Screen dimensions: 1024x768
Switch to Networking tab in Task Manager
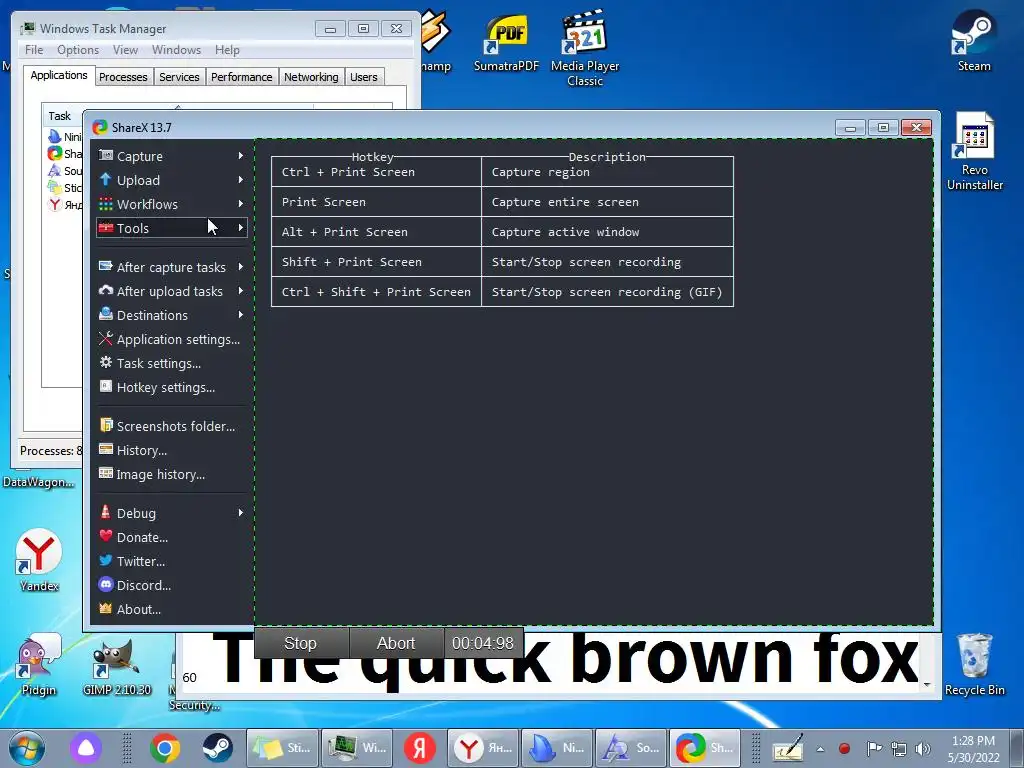pyautogui.click(x=311, y=77)
